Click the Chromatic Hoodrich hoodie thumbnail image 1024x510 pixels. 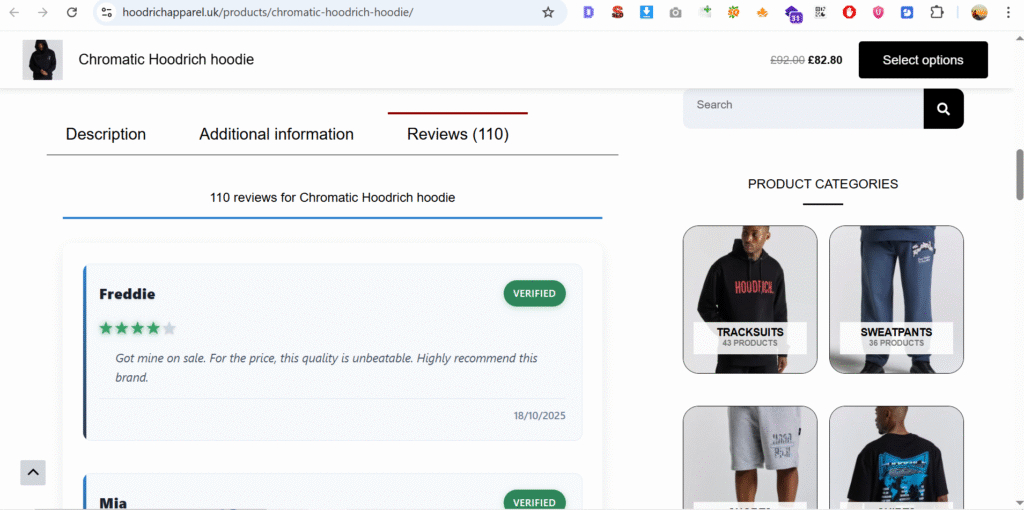coord(43,60)
